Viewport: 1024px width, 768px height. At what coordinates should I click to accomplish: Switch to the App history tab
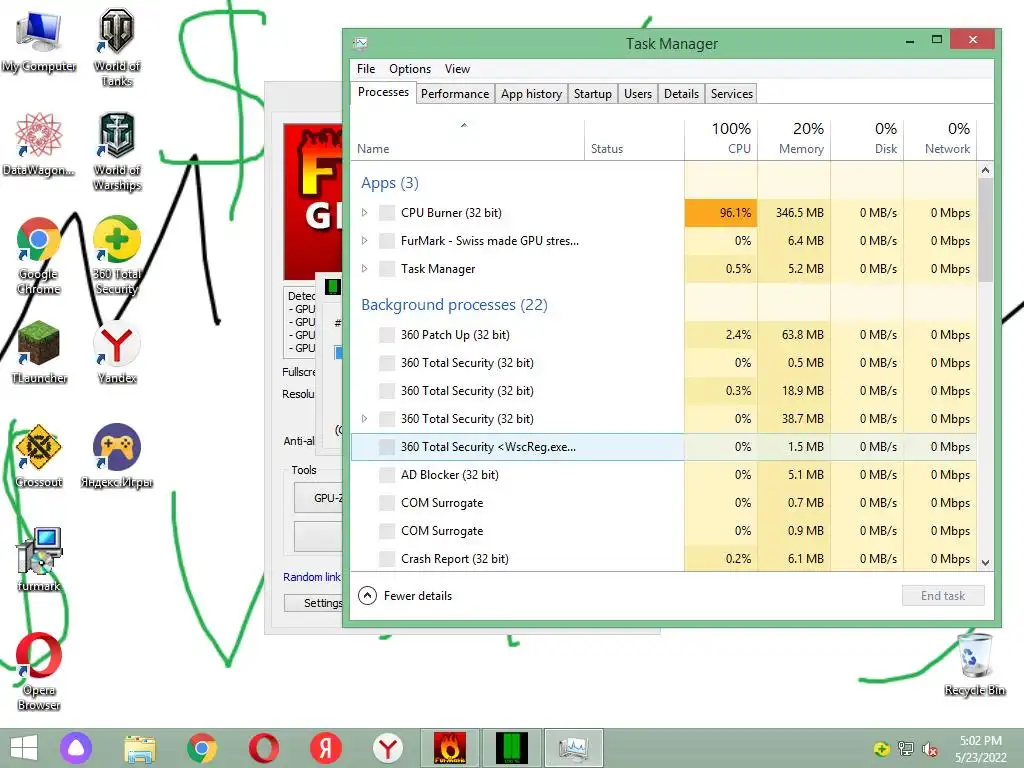tap(532, 94)
